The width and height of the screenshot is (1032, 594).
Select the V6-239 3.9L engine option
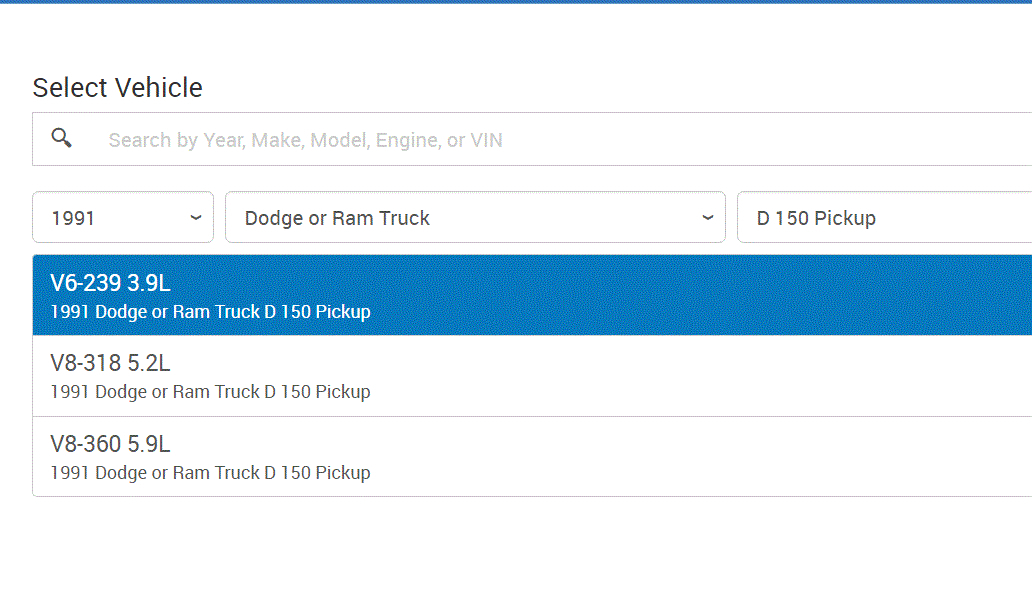click(x=111, y=283)
